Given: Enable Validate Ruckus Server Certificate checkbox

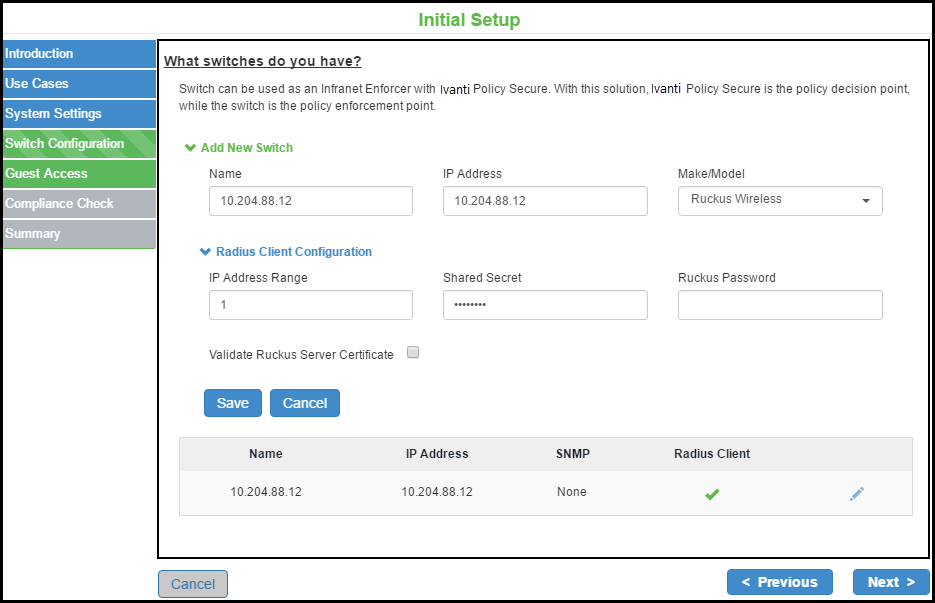Looking at the screenshot, I should [413, 352].
